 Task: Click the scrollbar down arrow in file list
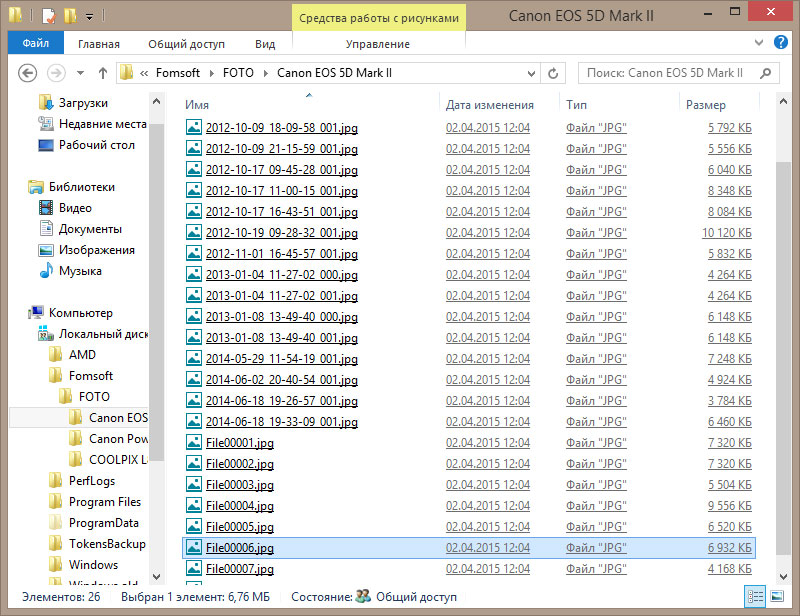(x=783, y=578)
